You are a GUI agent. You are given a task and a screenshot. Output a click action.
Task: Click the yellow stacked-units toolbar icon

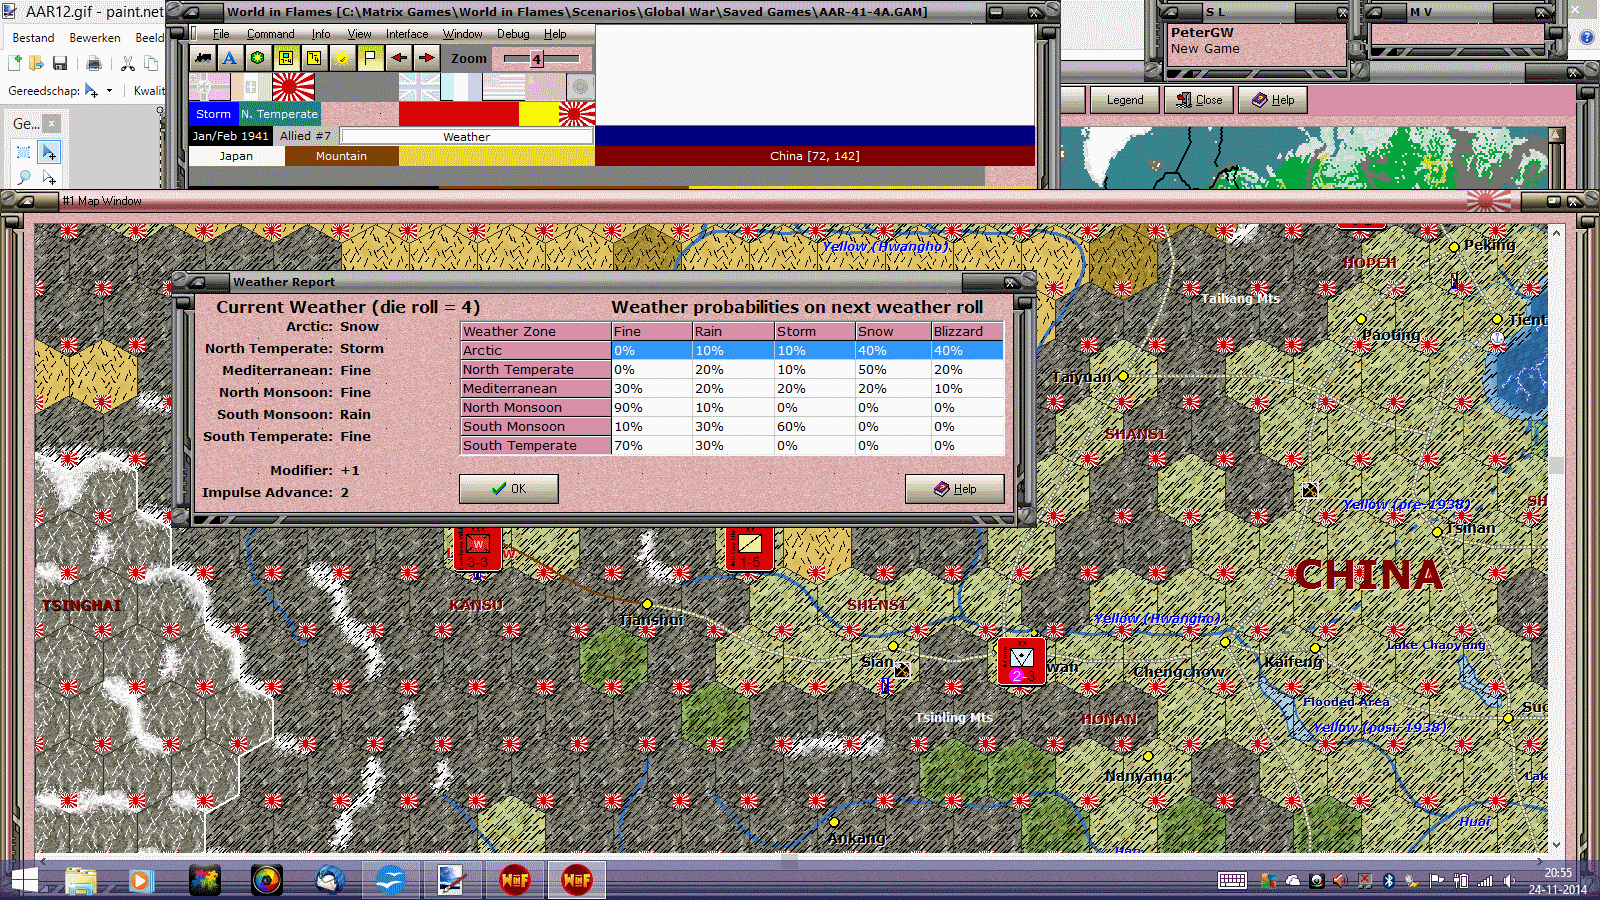coord(314,58)
